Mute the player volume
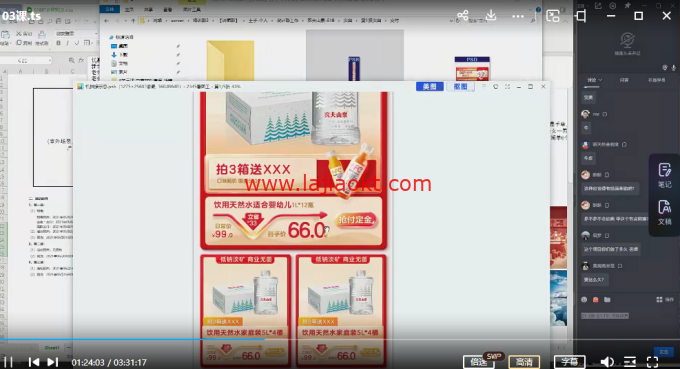The height and width of the screenshot is (369, 680). coord(607,362)
